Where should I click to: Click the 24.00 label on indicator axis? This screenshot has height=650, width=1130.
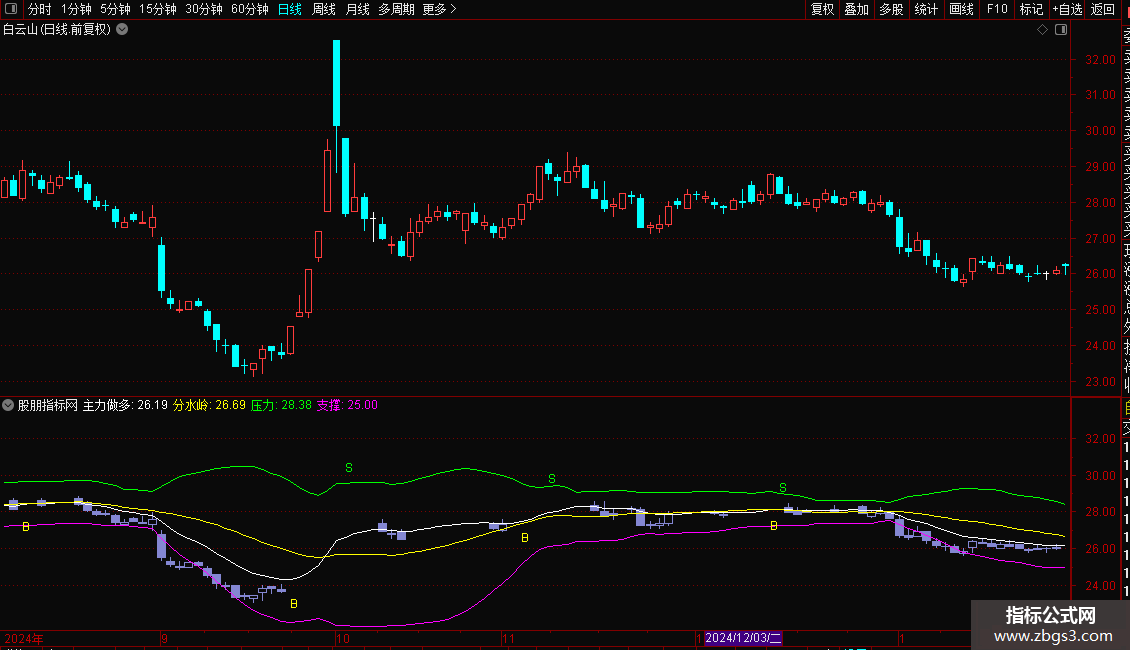(x=1100, y=586)
